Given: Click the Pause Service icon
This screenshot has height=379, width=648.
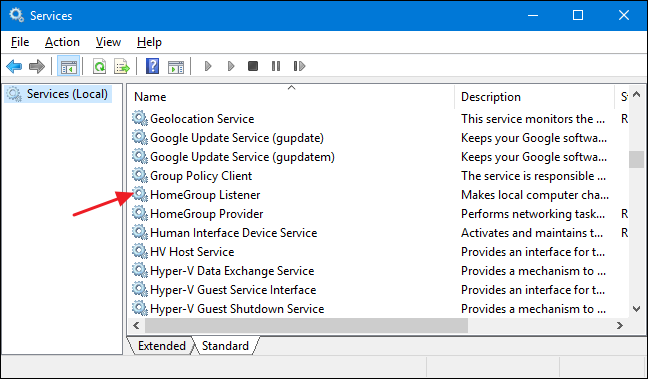Looking at the screenshot, I should pyautogui.click(x=276, y=66).
